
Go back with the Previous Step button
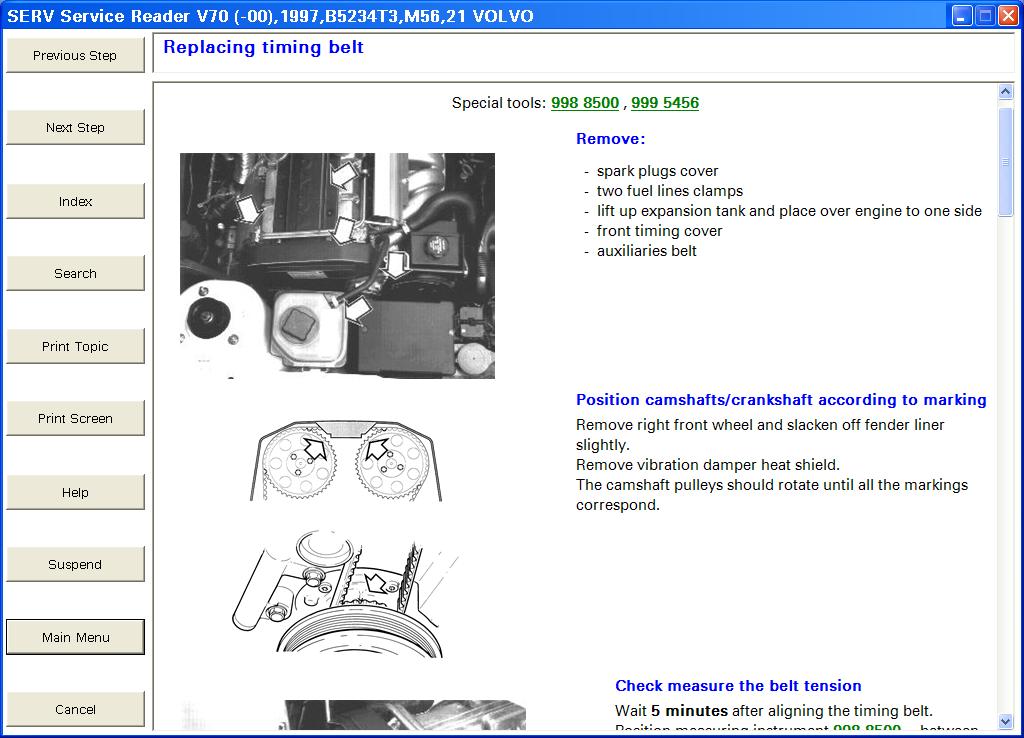(75, 56)
